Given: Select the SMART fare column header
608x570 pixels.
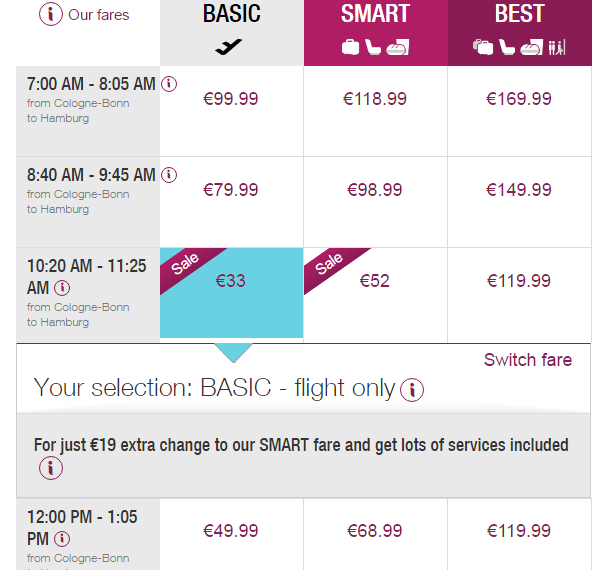Looking at the screenshot, I should coord(375,14).
